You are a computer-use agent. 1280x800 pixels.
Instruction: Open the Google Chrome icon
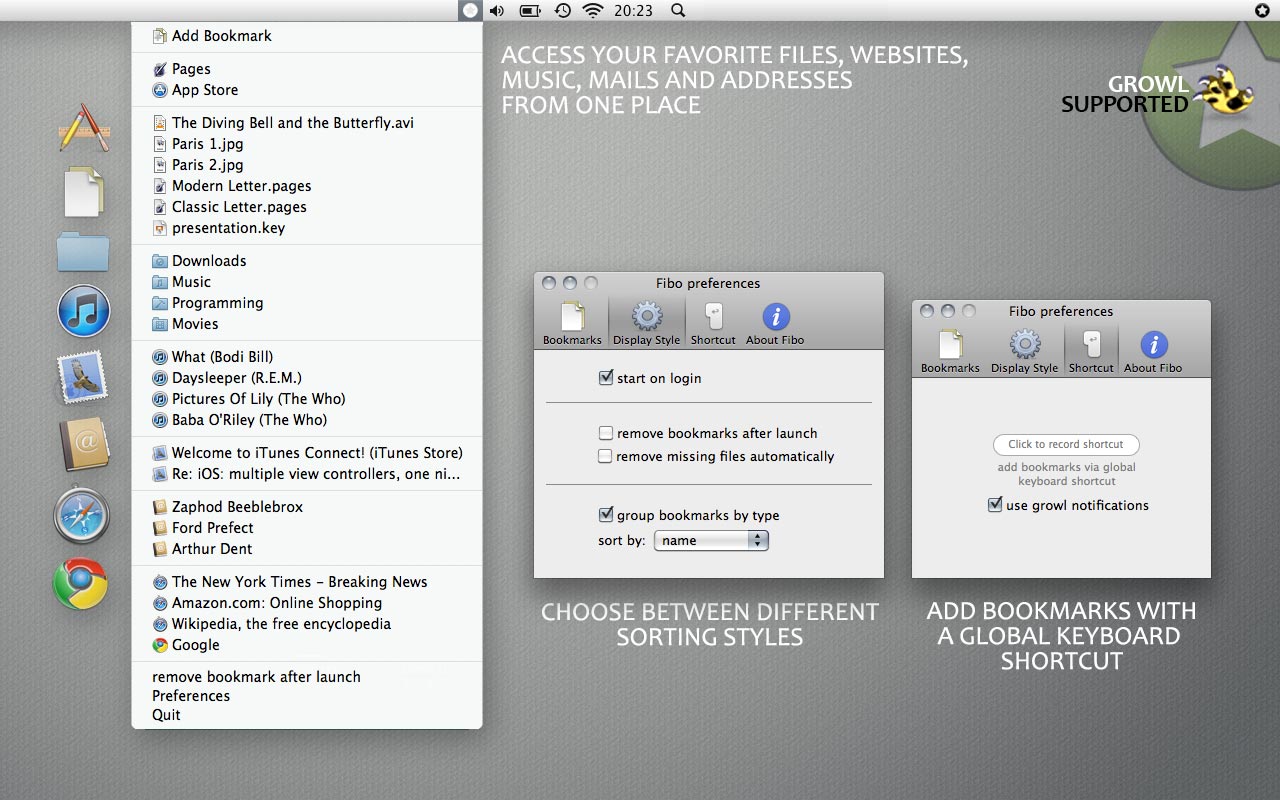tap(81, 584)
